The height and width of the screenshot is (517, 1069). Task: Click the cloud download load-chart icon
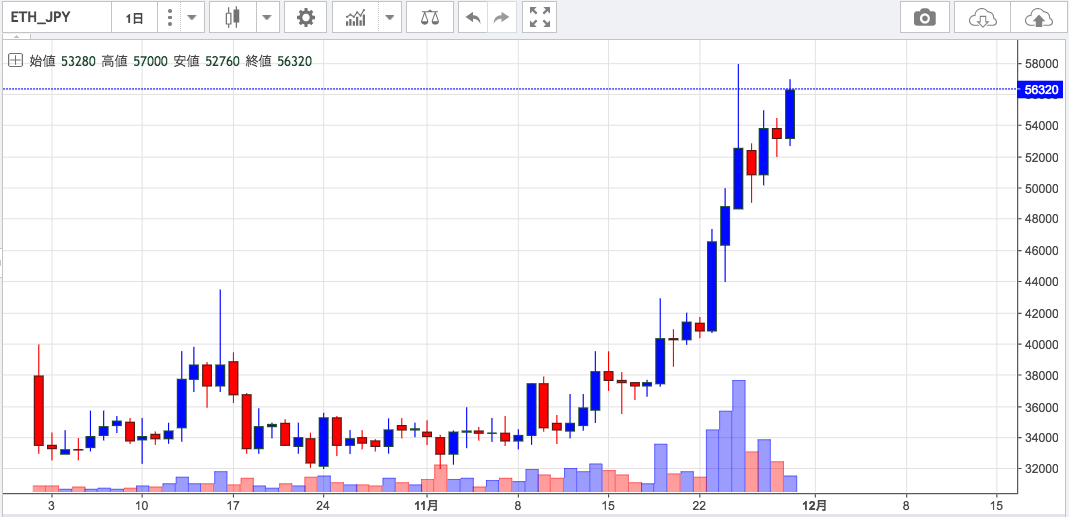(982, 18)
